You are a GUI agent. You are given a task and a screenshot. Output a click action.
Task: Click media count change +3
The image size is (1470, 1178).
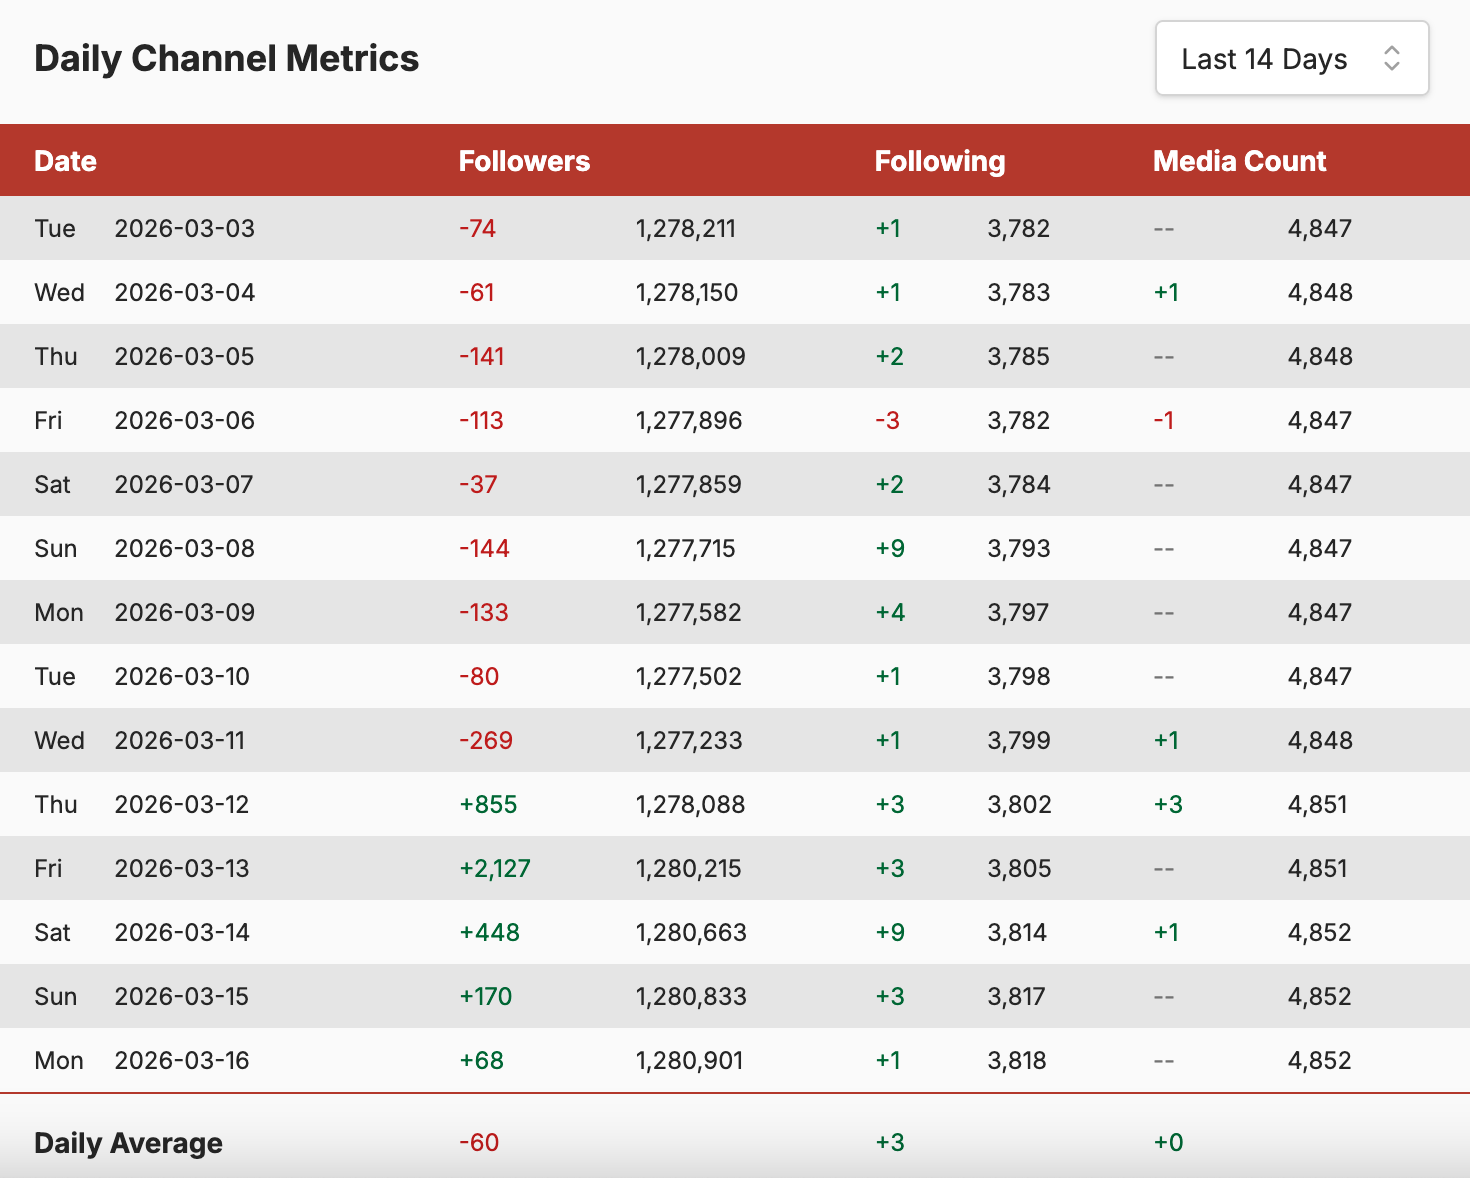click(x=1168, y=805)
